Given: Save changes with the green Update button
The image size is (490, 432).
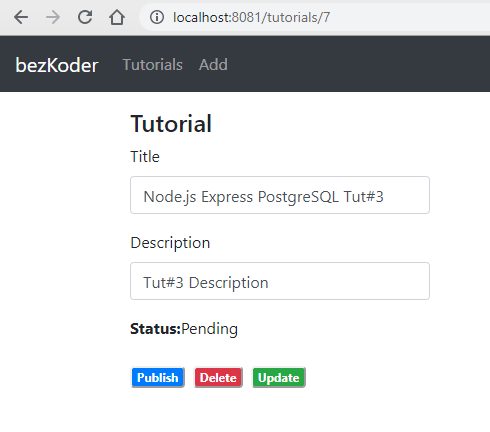Looking at the screenshot, I should 279,378.
